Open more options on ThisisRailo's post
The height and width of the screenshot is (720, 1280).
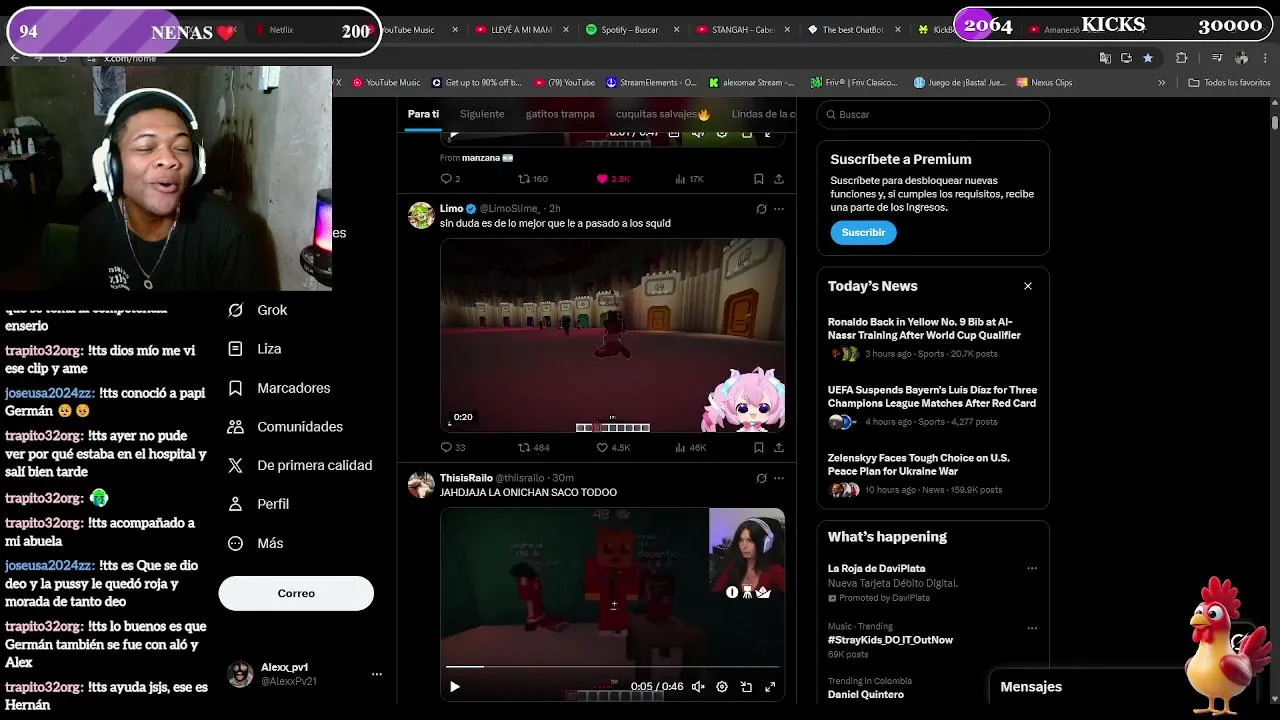click(x=779, y=478)
